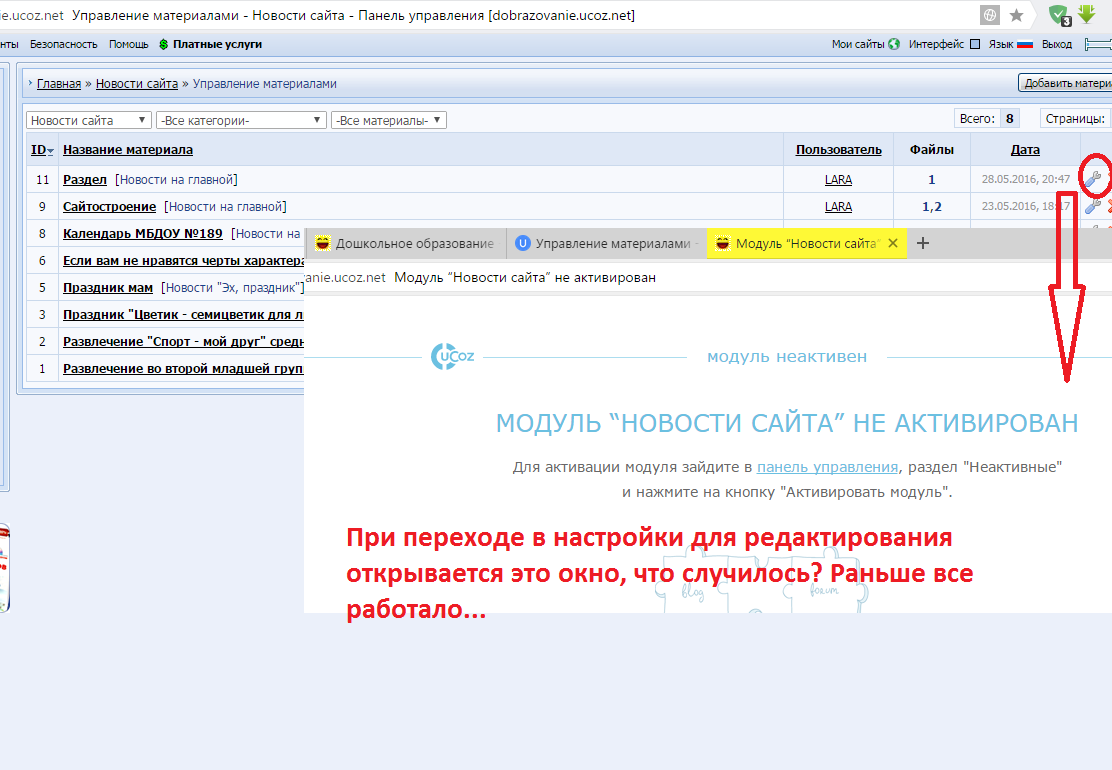
Task: Click the translate page icon in address bar
Action: (x=990, y=15)
